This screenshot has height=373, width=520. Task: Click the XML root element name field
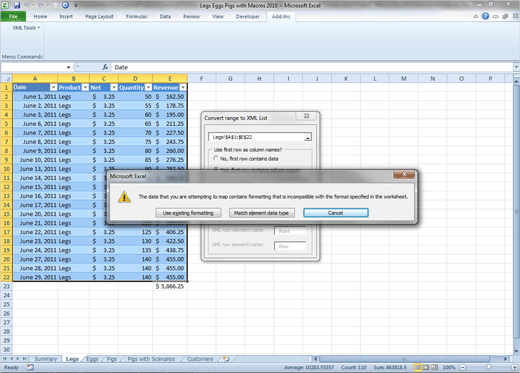click(290, 231)
